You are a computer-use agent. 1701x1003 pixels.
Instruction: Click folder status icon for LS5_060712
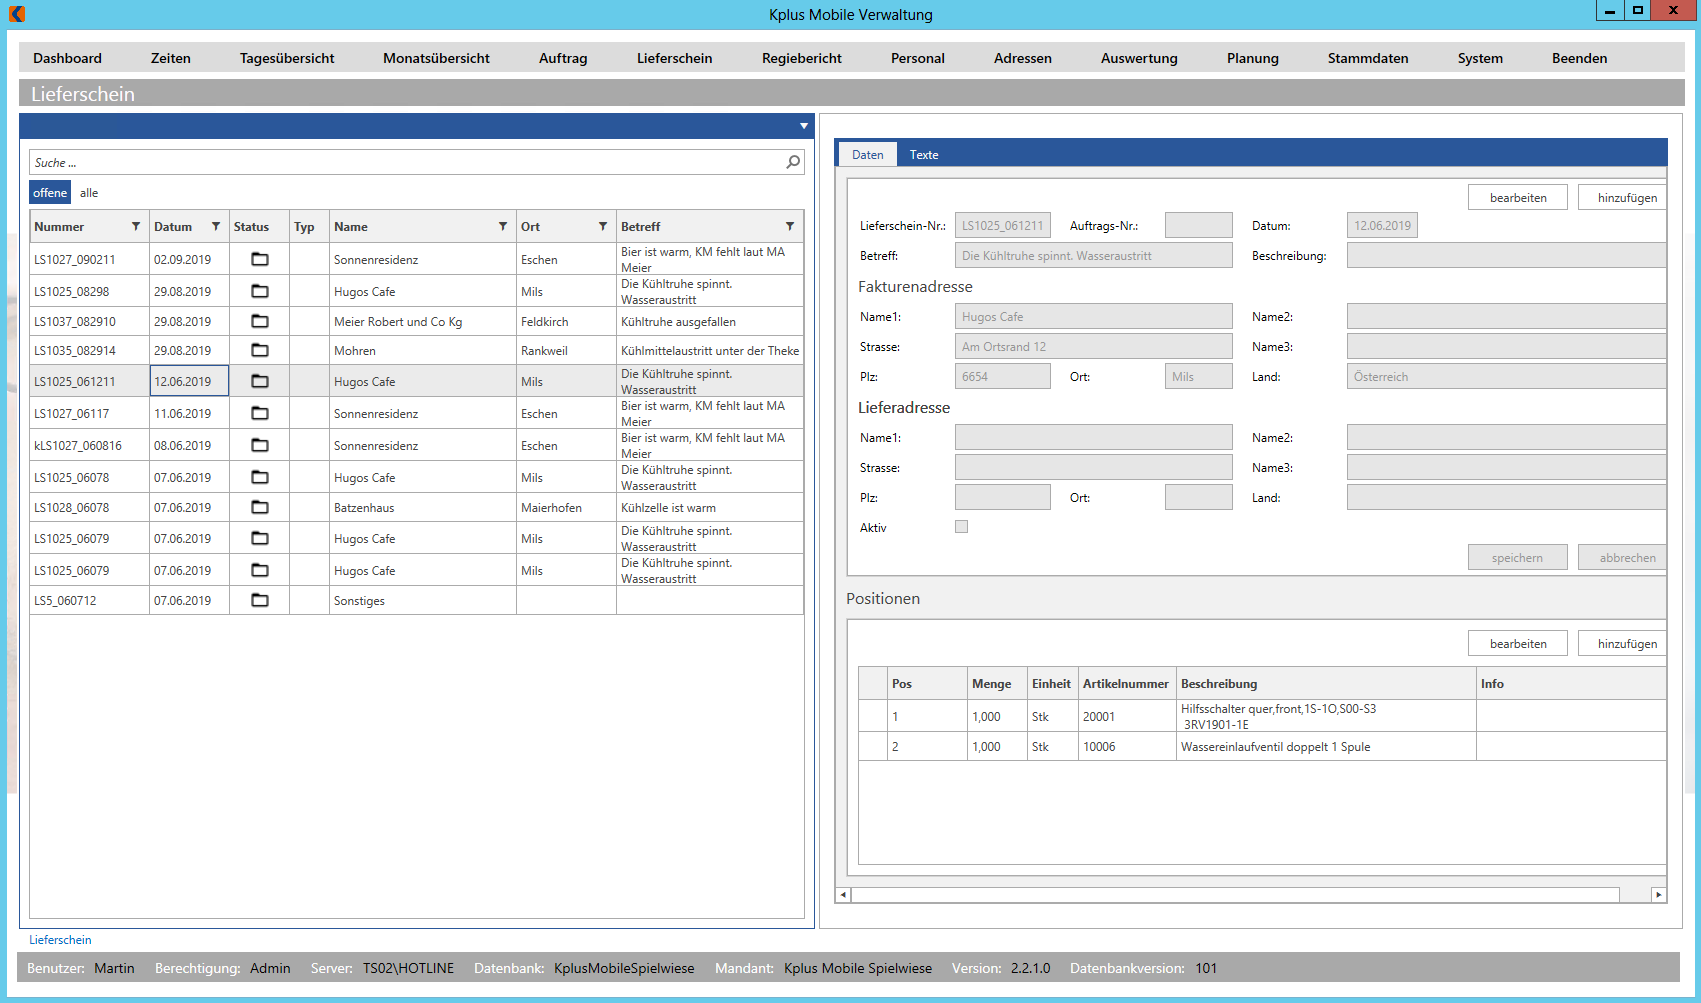260,600
